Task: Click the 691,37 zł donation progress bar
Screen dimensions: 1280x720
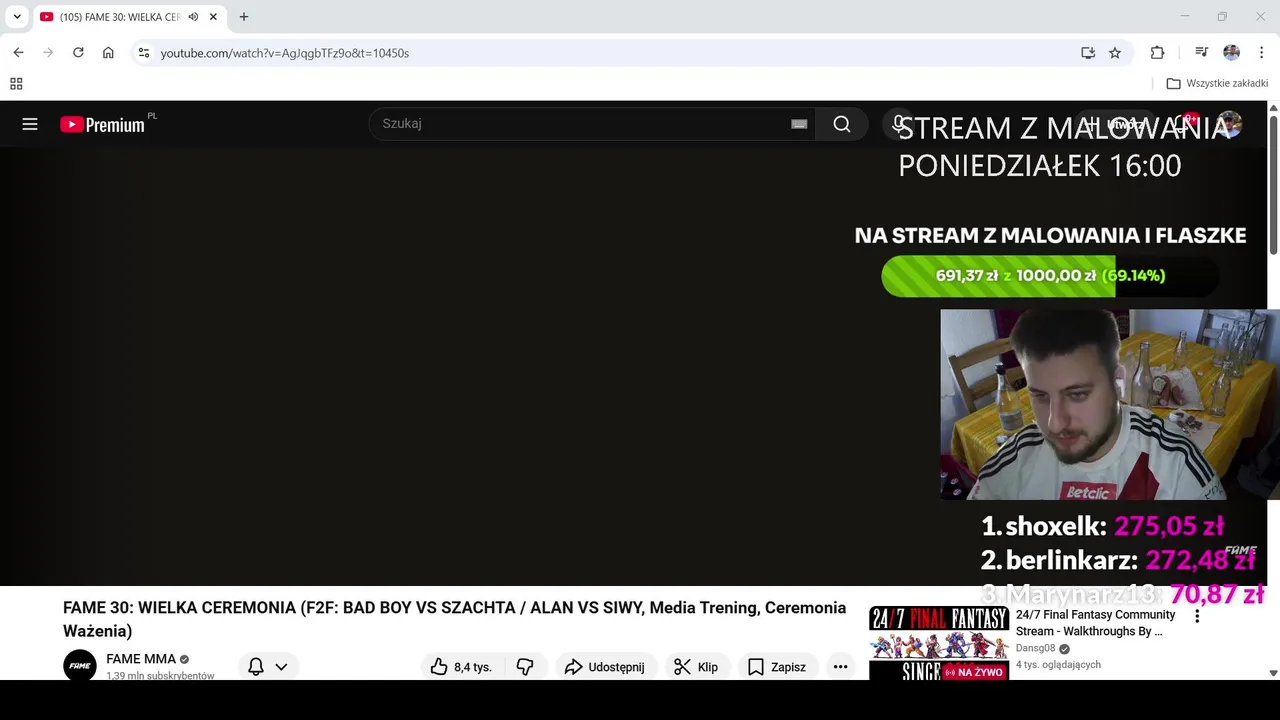Action: [1050, 276]
